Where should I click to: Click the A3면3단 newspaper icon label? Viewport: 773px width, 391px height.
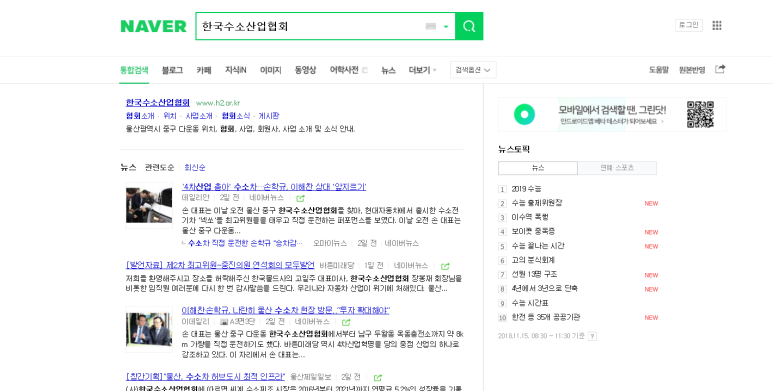pyautogui.click(x=237, y=321)
